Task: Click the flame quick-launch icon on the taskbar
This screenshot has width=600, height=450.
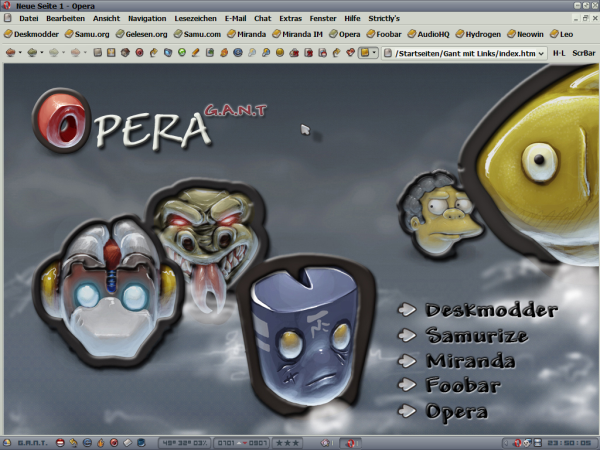Action: point(100,443)
